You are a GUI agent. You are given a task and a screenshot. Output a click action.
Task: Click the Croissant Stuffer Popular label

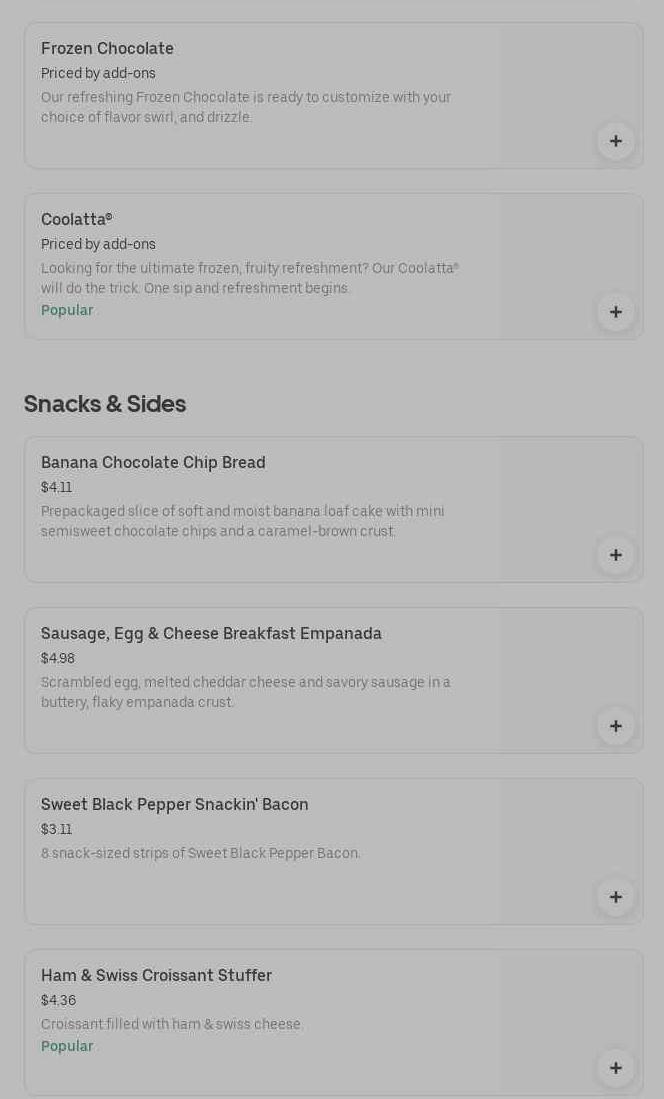tap(67, 1046)
